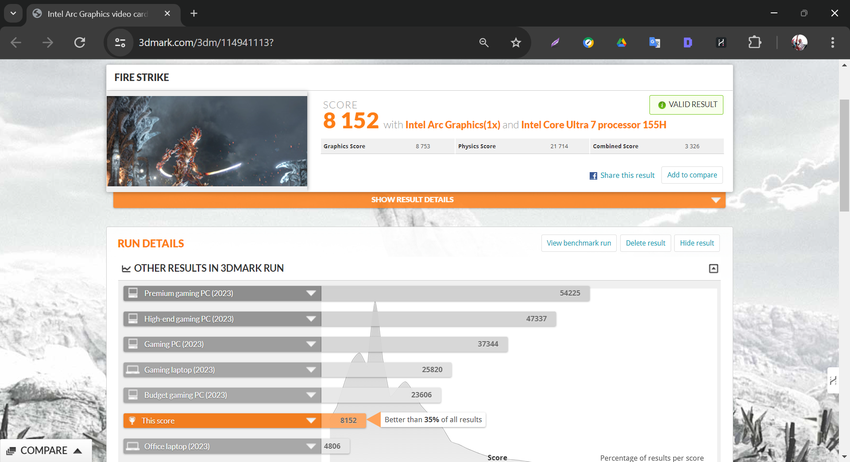Open the Gaming laptop (2023) dropdown arrow

pos(311,370)
